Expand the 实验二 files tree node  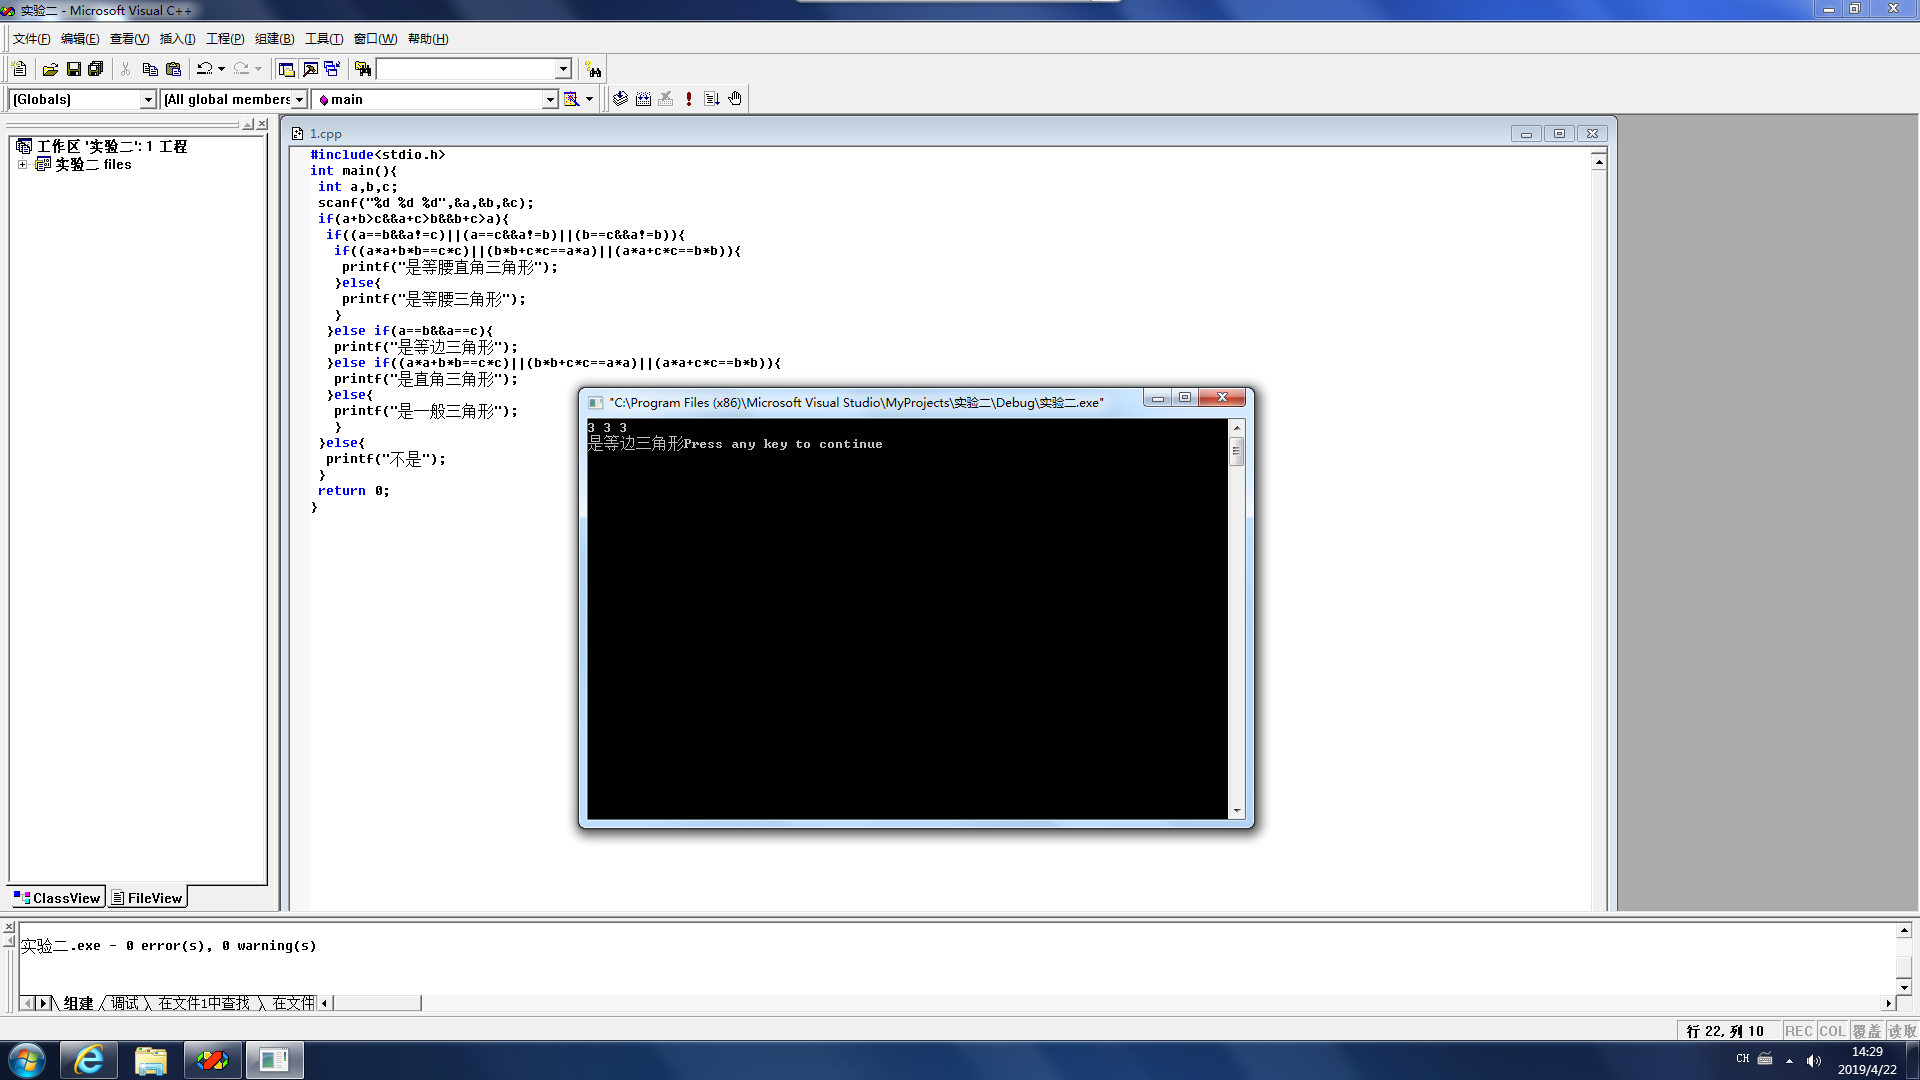click(22, 164)
